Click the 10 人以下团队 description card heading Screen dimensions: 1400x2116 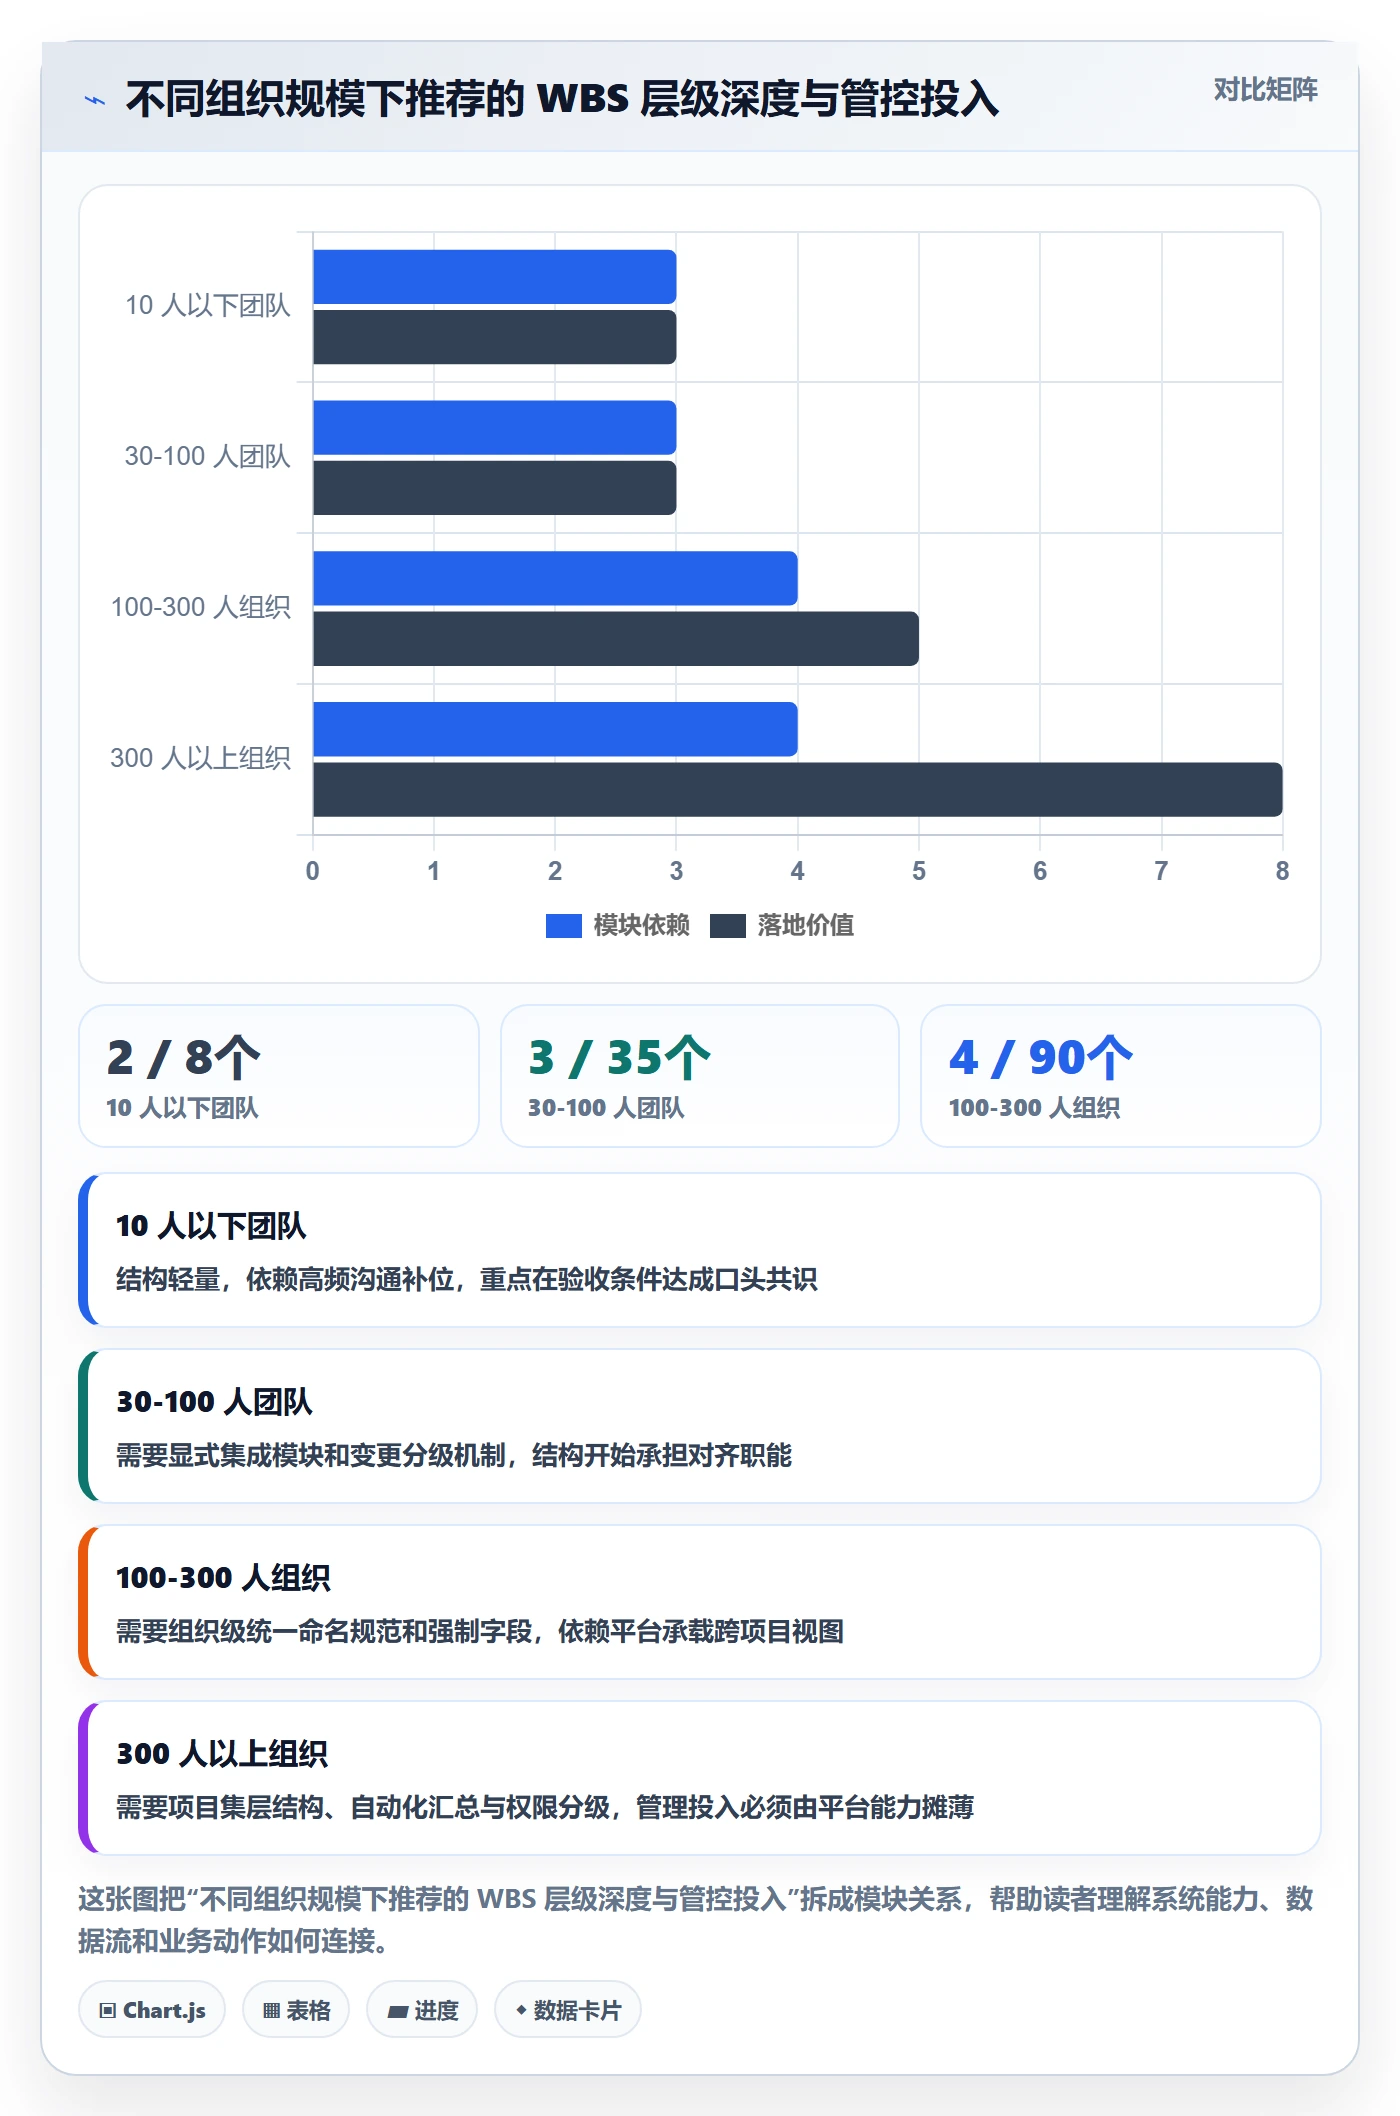[x=211, y=1227]
